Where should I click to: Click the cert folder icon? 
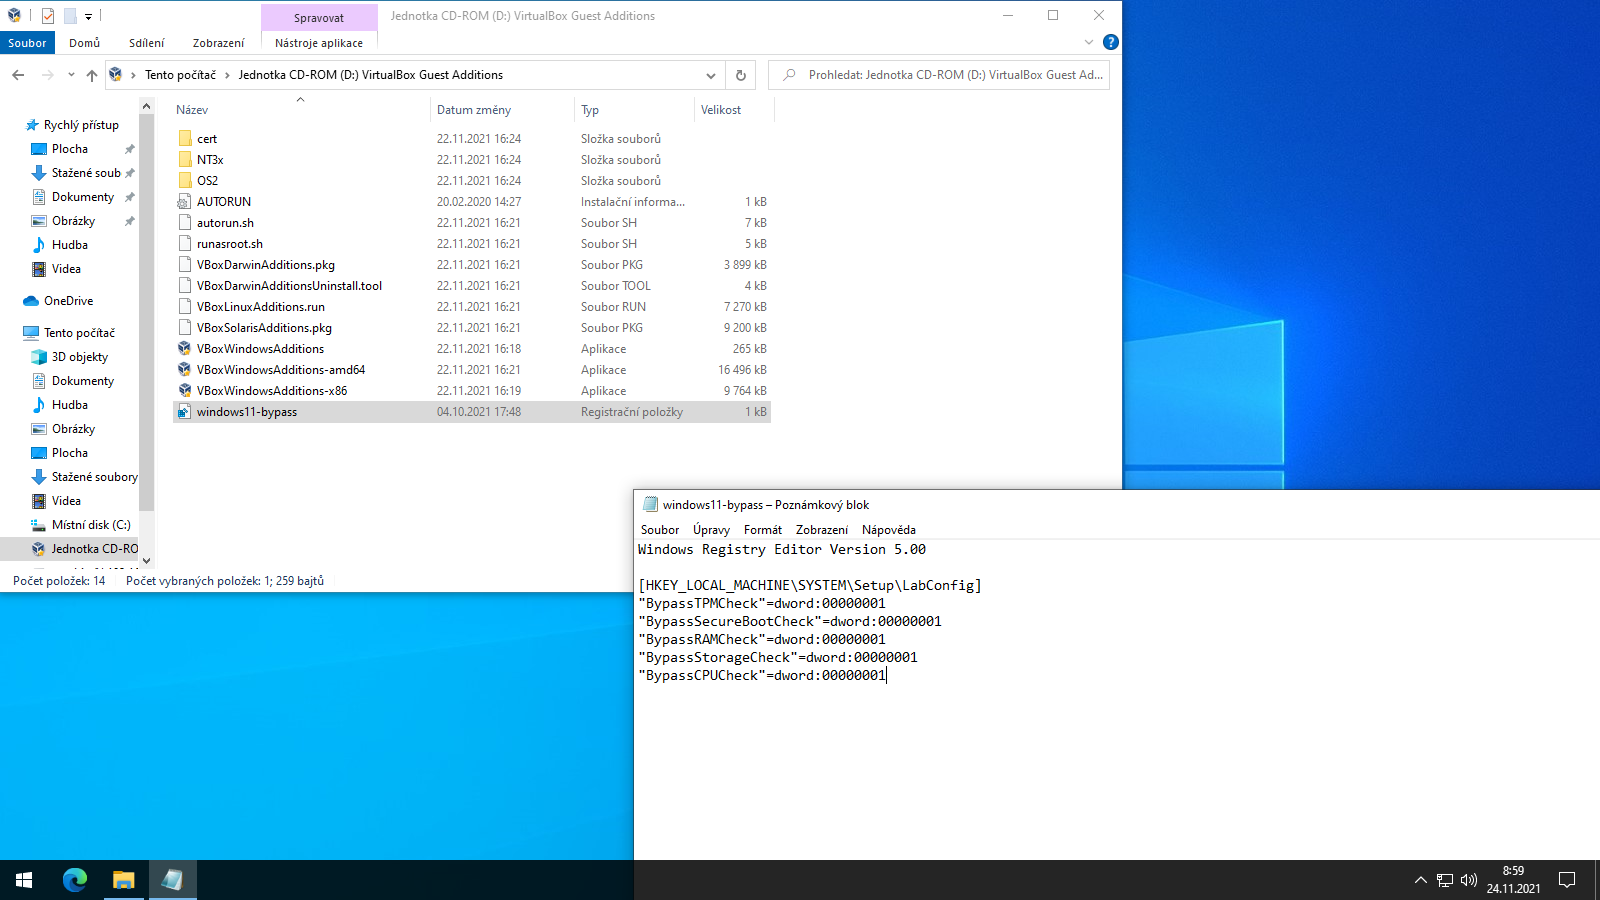[x=185, y=139]
